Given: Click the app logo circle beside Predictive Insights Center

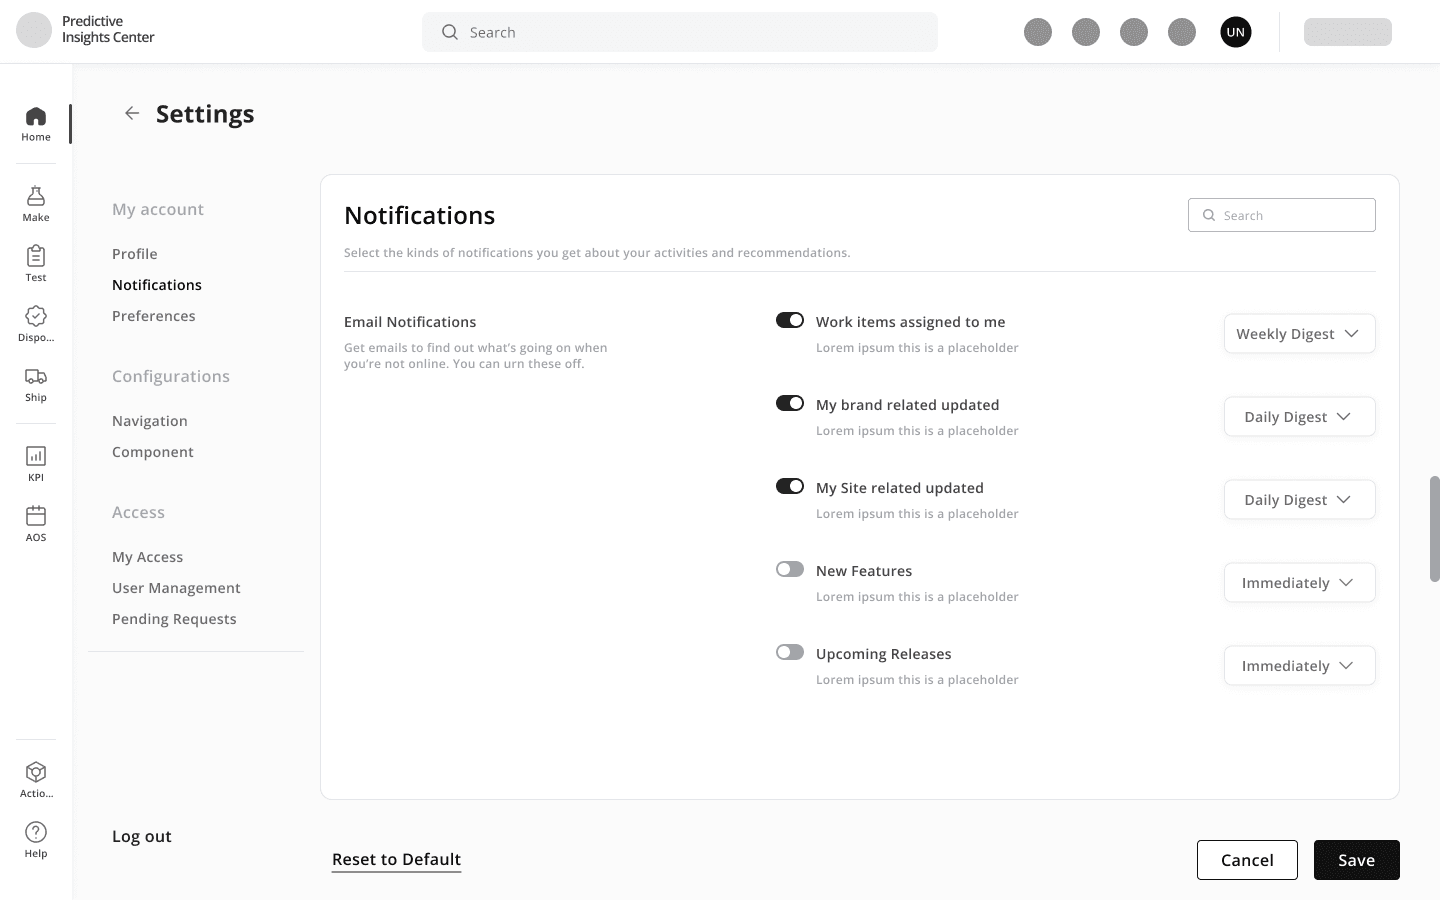Looking at the screenshot, I should click(x=34, y=30).
